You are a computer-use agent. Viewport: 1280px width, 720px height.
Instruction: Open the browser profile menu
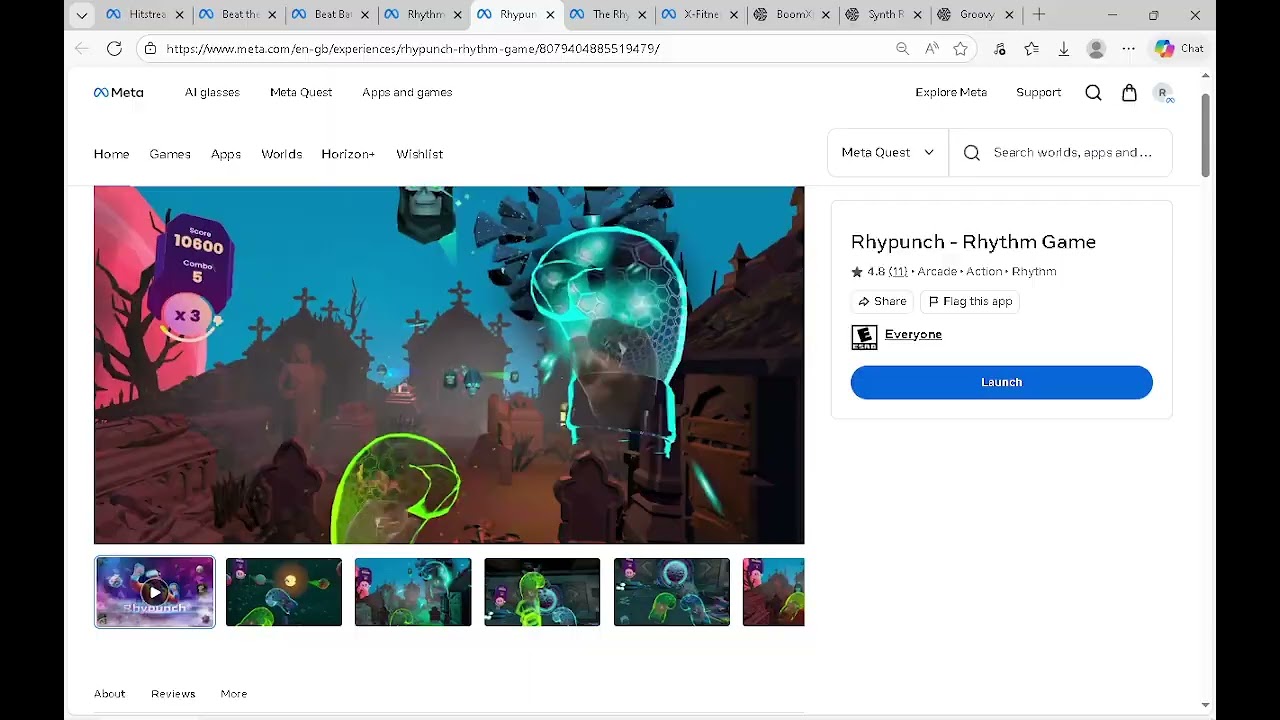[x=1096, y=48]
